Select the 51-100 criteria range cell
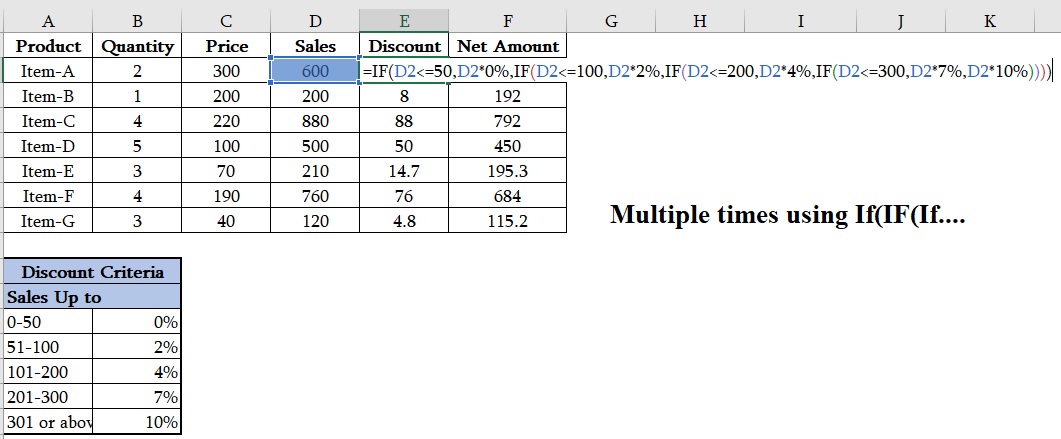Screen dimensions: 1061x439 click(48, 347)
